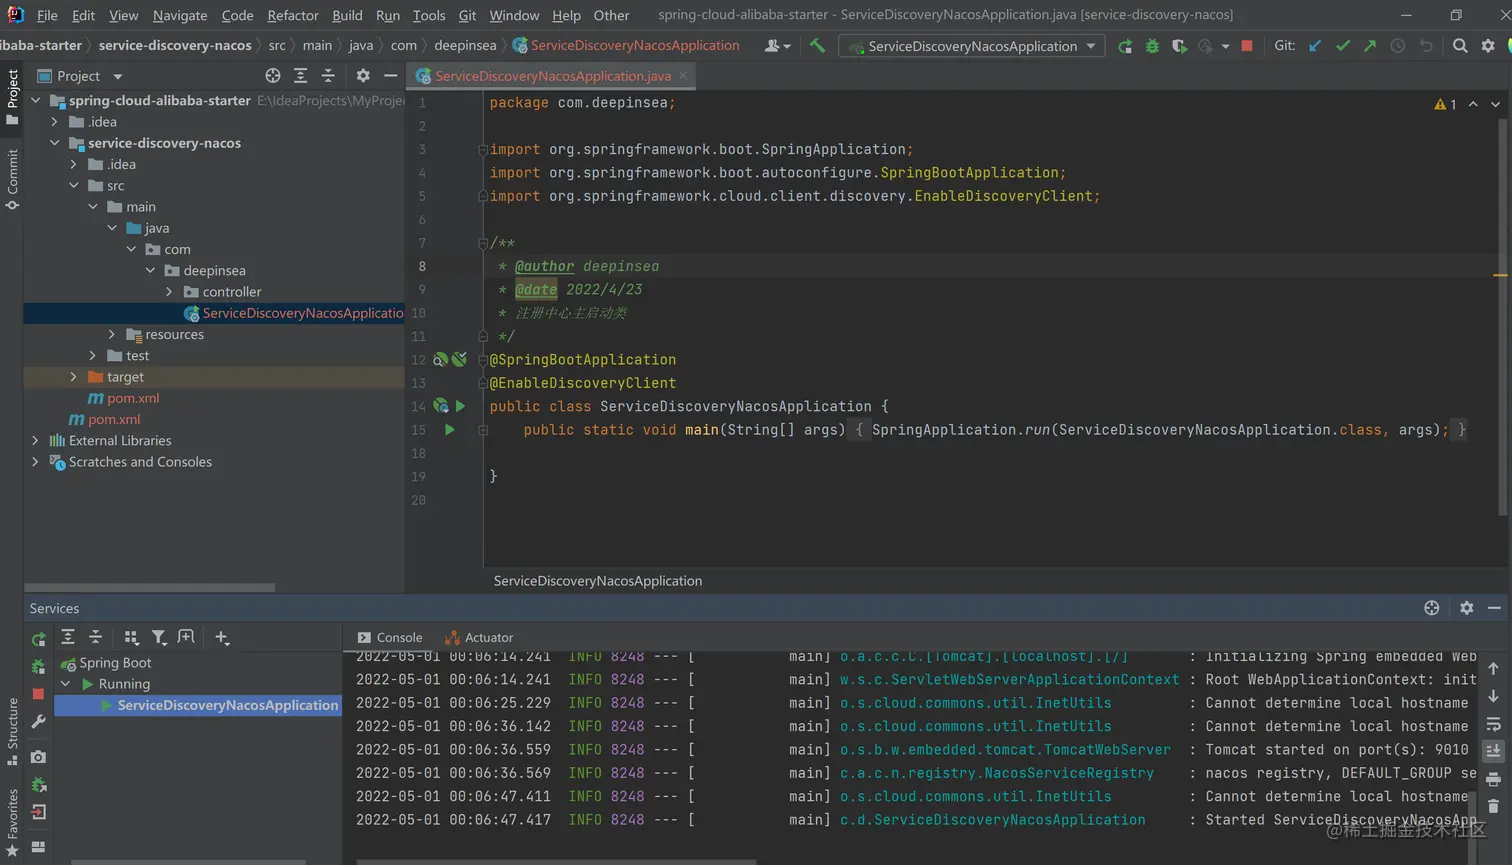Image resolution: width=1512 pixels, height=865 pixels.
Task: Open run configuration ServiceDiscoveryNacosApplication dropdown
Action: click(971, 46)
